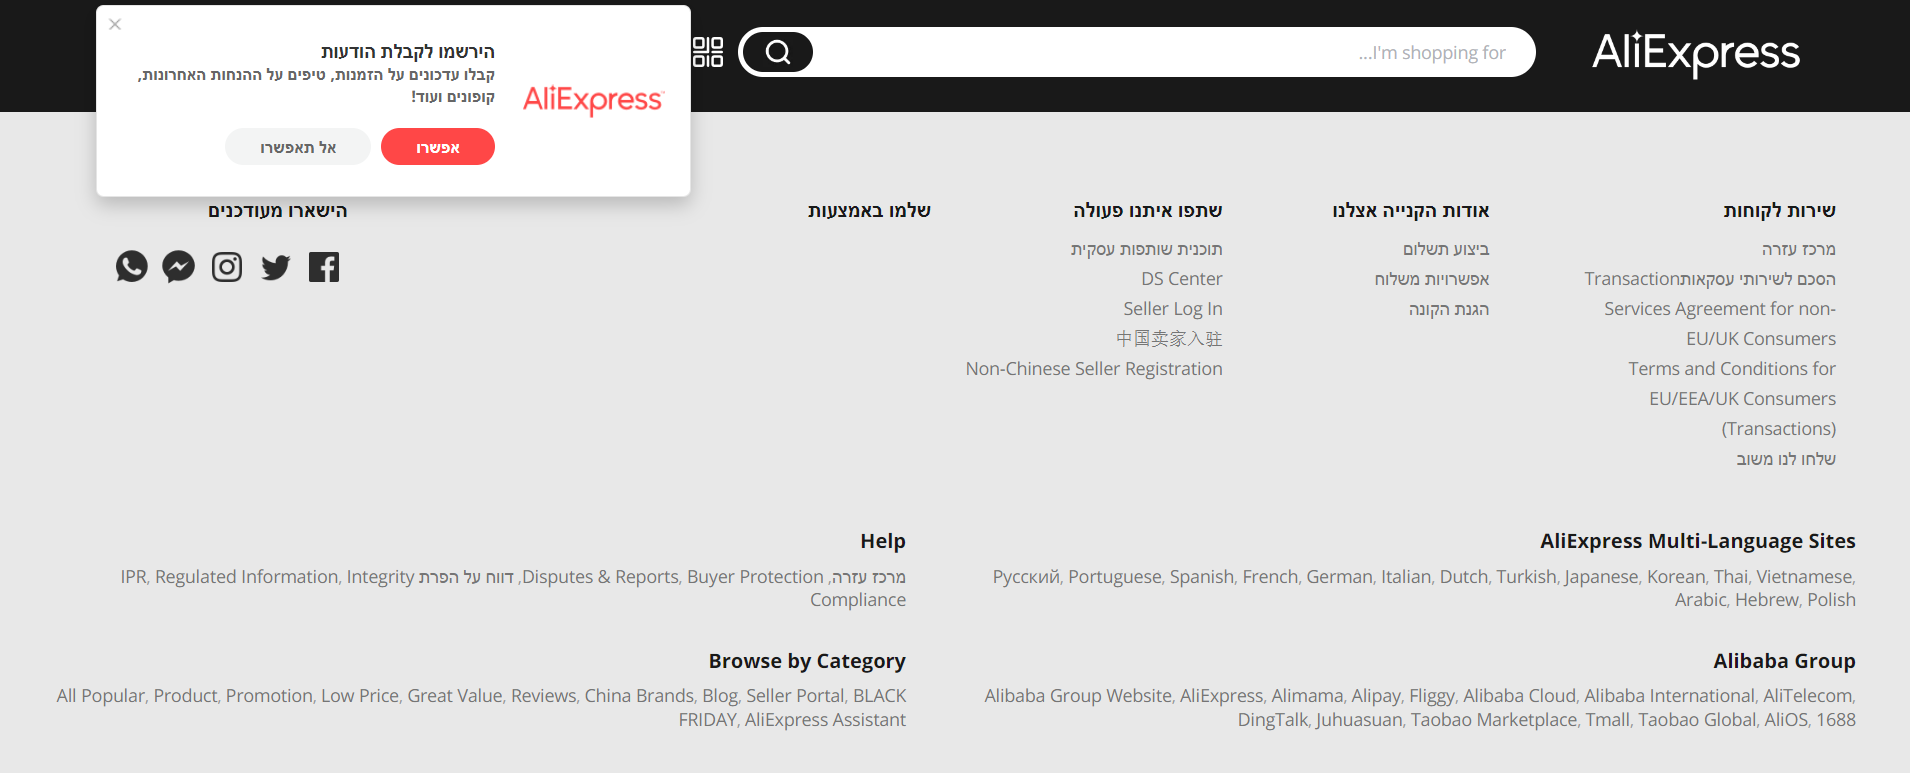Open the Italian language site
This screenshot has width=1910, height=773.
click(x=1405, y=577)
